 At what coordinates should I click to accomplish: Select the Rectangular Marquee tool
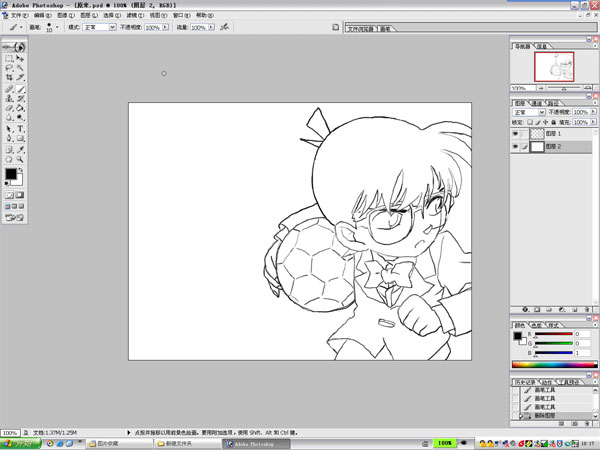pos(9,59)
